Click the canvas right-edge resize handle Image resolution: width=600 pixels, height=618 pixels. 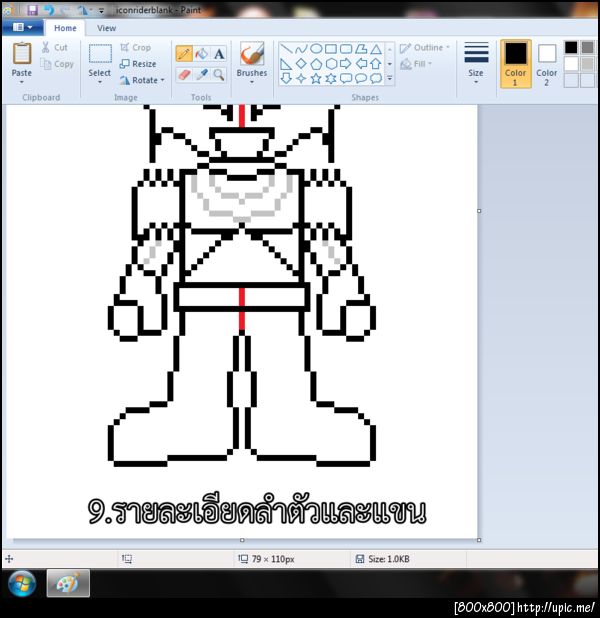tap(479, 211)
